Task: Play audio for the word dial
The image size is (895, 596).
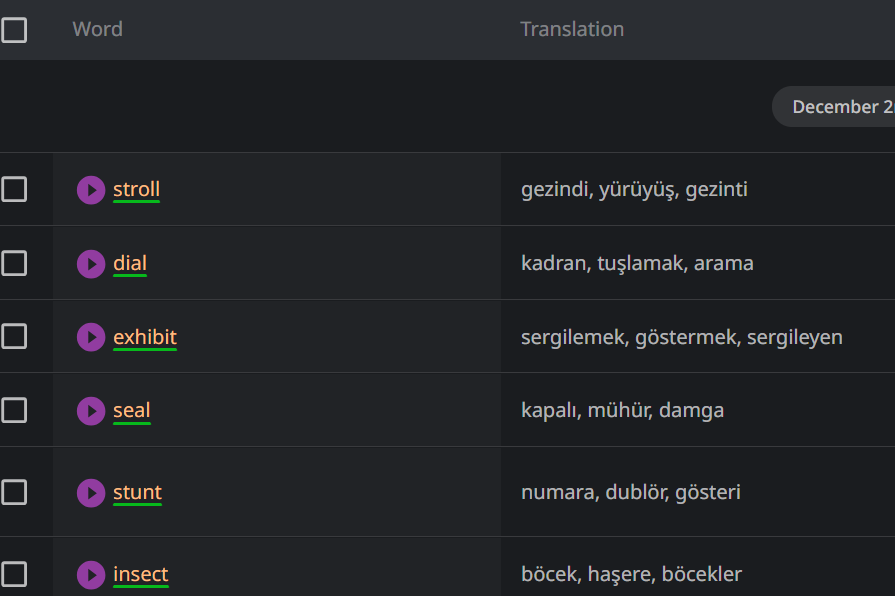Action: click(91, 264)
